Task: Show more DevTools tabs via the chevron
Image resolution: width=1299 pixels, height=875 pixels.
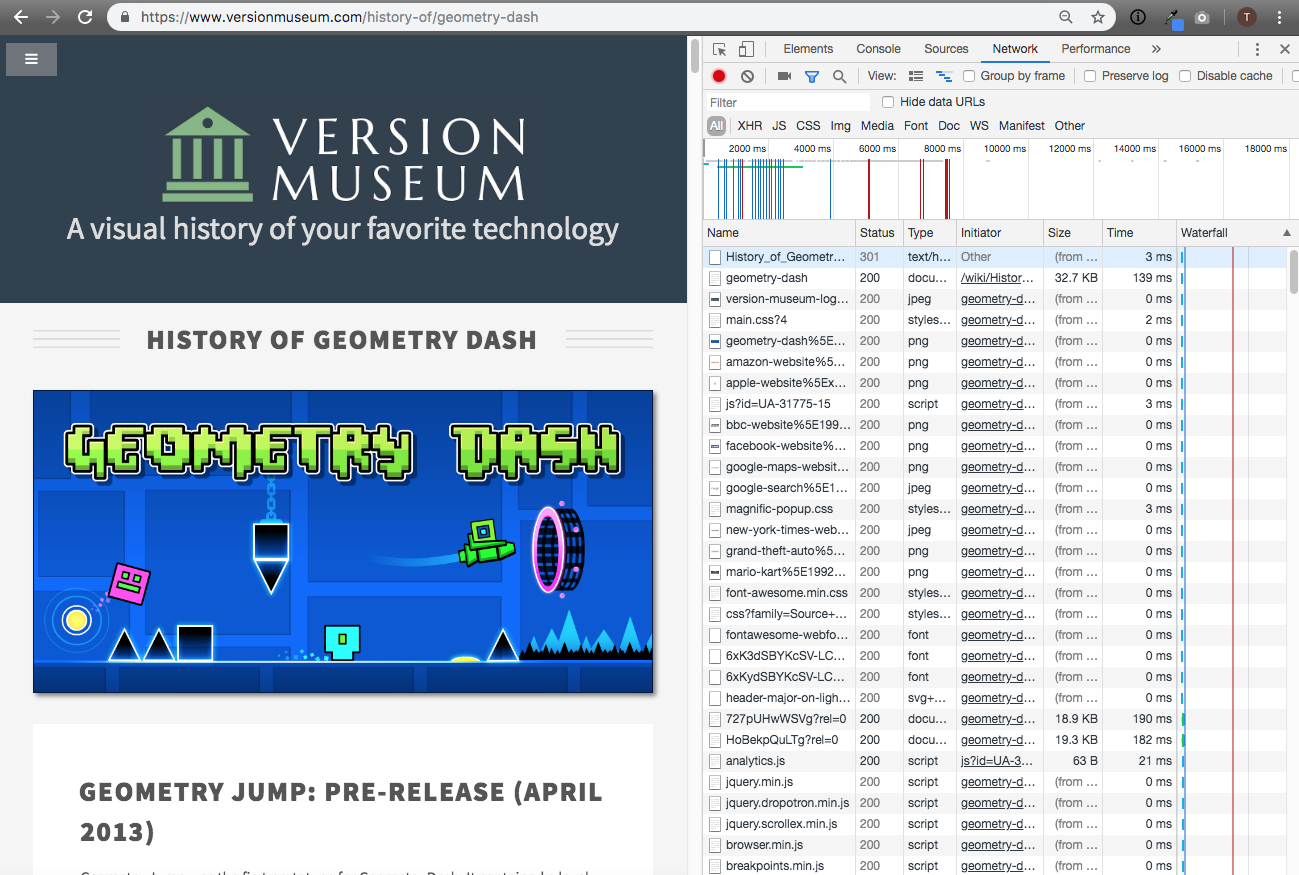Action: click(x=1156, y=49)
